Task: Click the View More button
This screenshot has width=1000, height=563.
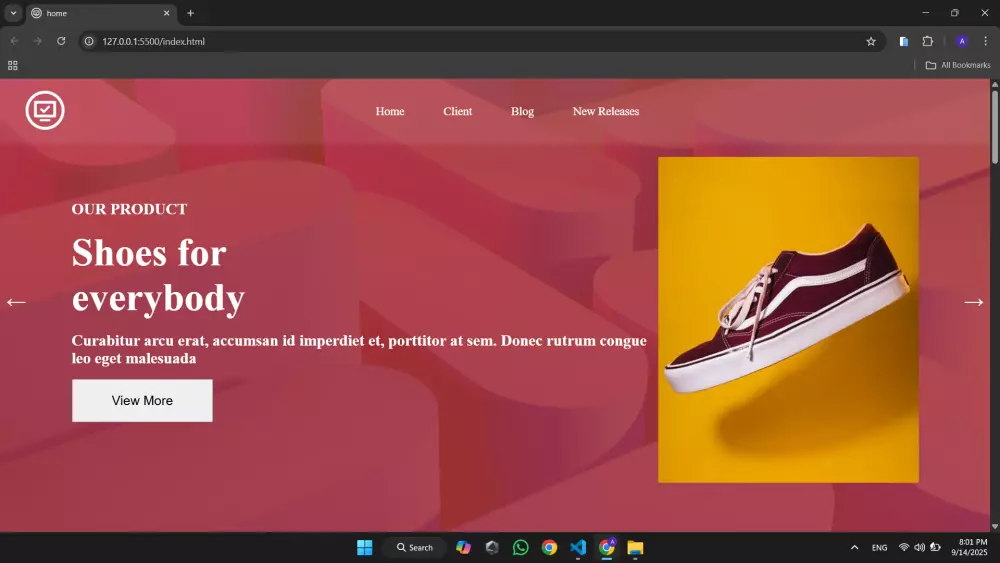Action: coord(142,400)
